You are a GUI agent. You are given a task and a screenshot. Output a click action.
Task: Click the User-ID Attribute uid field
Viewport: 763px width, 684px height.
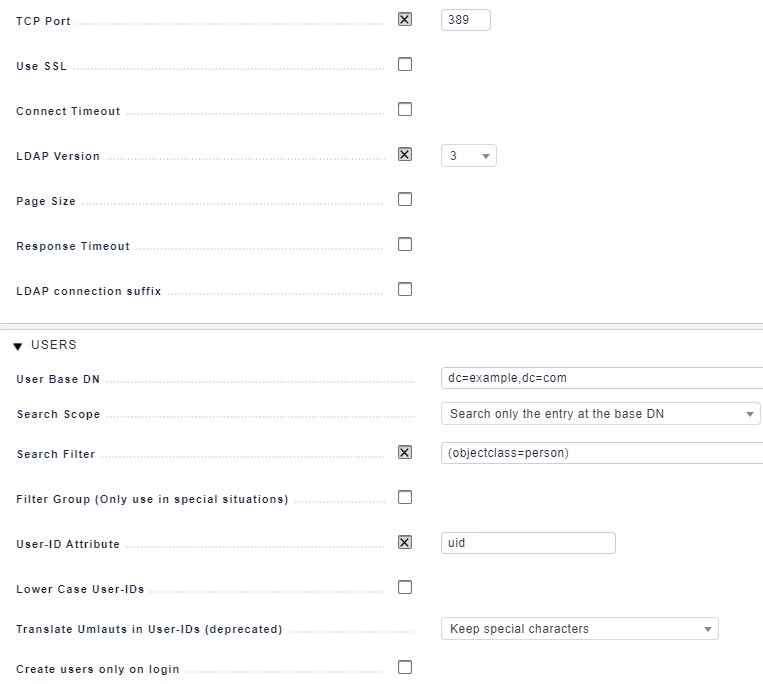click(x=528, y=543)
